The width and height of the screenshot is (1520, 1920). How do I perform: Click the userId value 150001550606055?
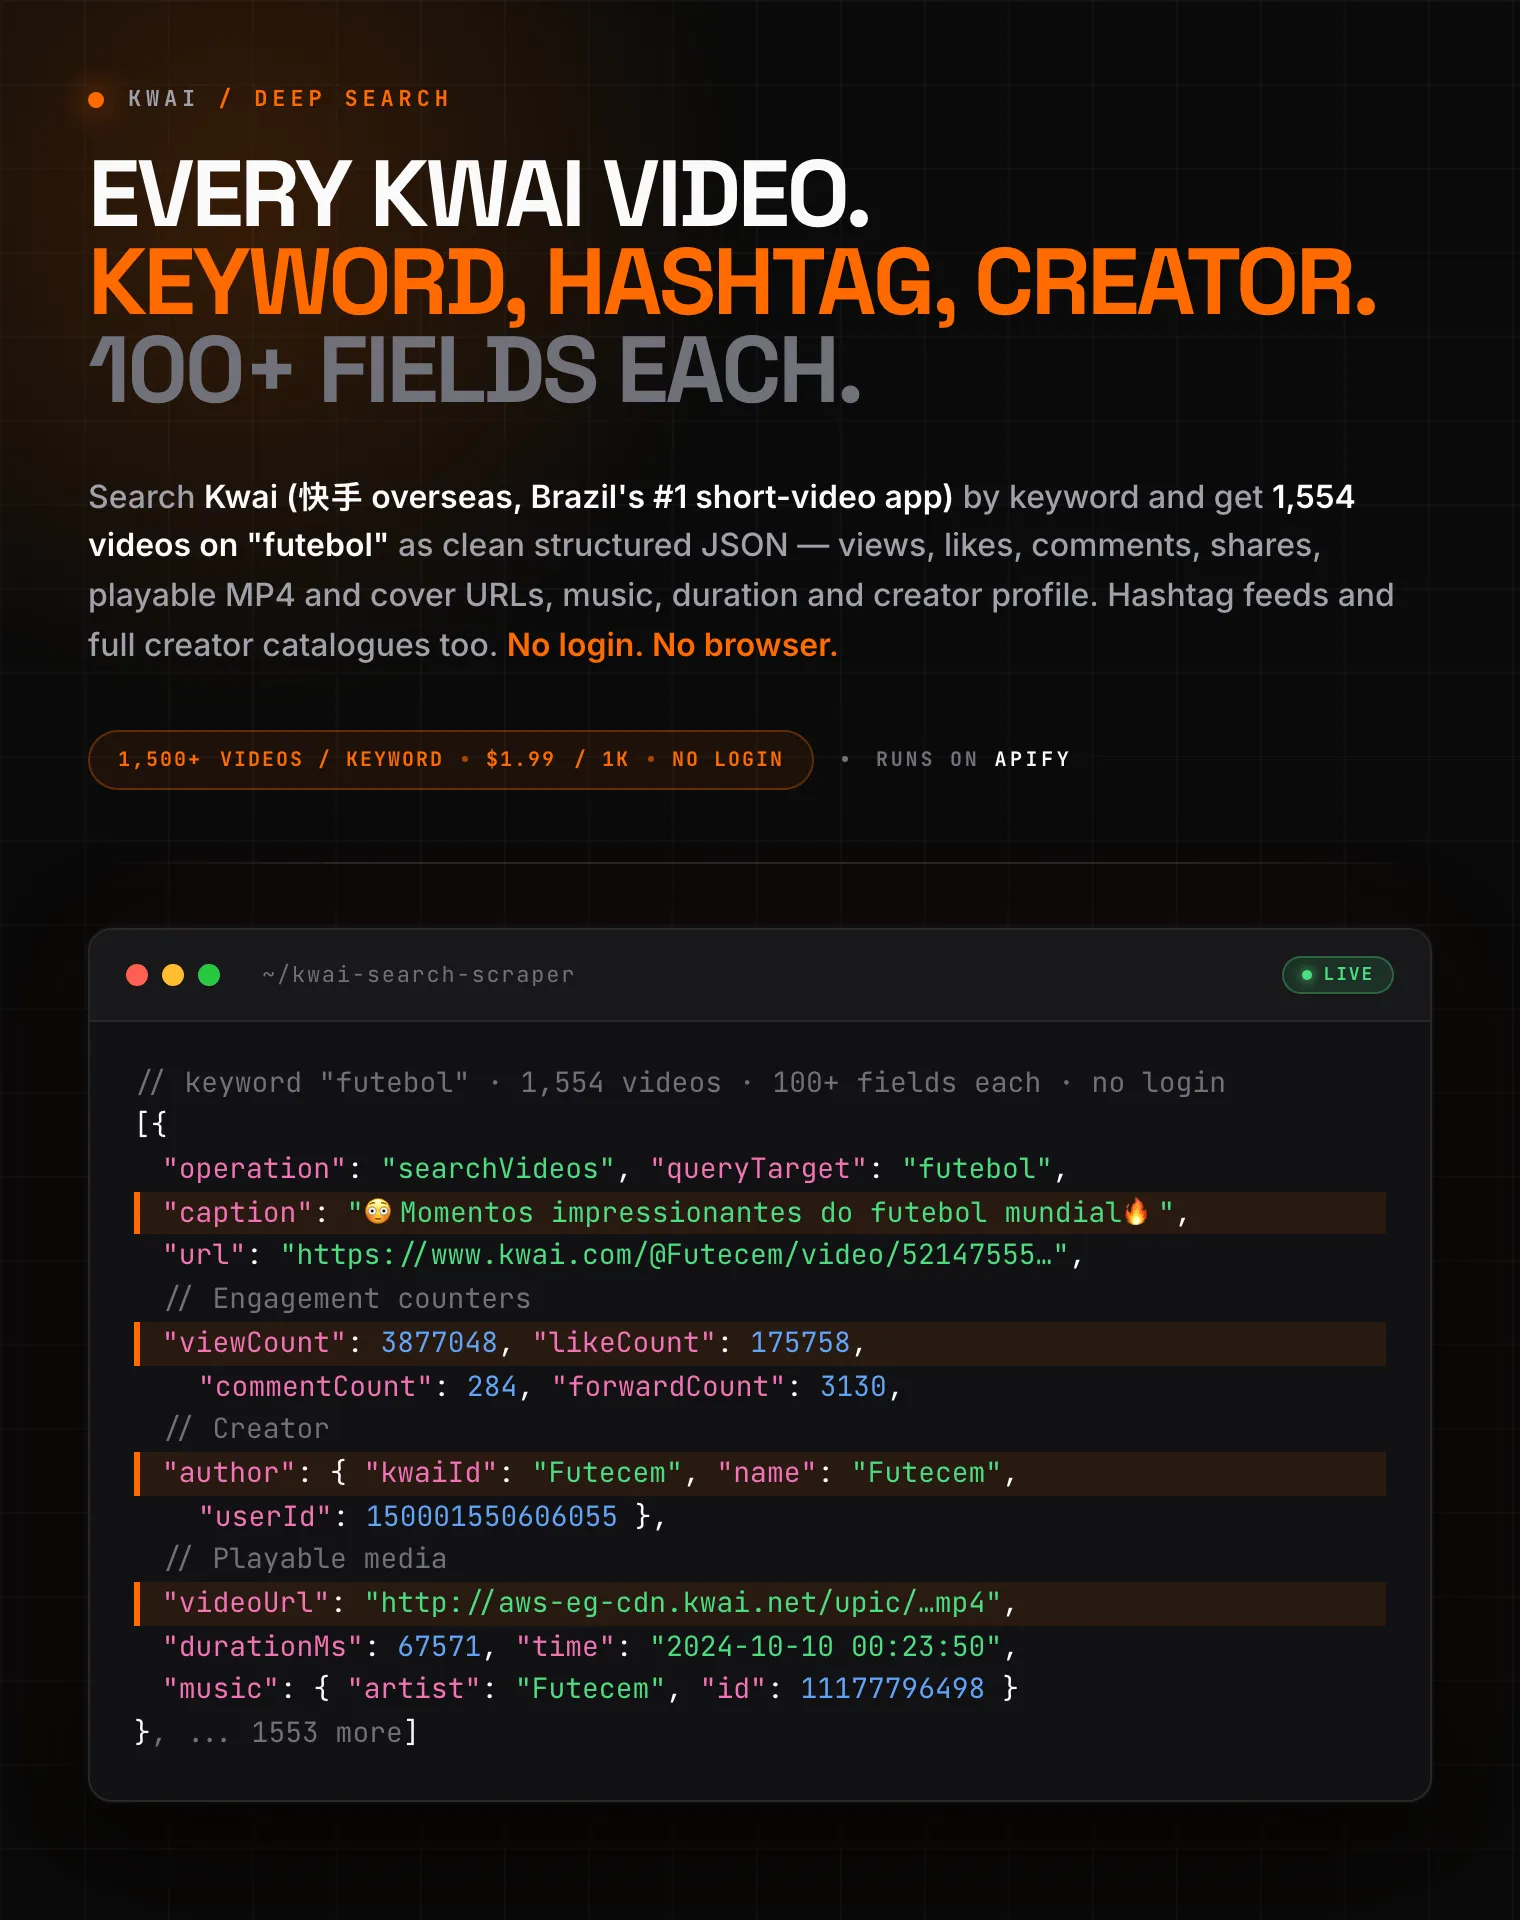pyautogui.click(x=492, y=1517)
